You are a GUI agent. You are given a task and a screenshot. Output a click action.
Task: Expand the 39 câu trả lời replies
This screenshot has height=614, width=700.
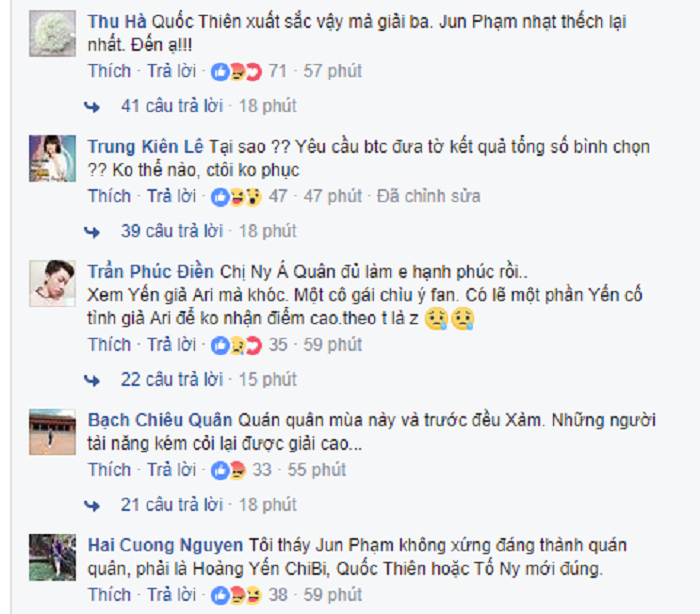172,231
